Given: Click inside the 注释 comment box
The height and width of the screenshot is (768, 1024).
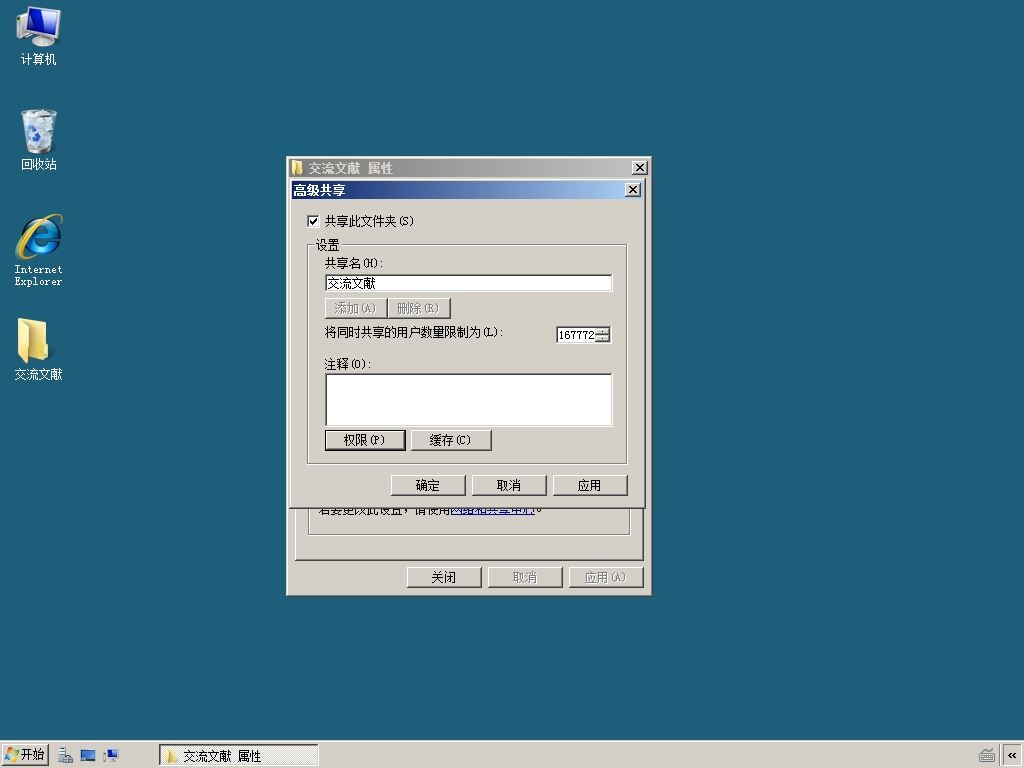Looking at the screenshot, I should tap(468, 400).
